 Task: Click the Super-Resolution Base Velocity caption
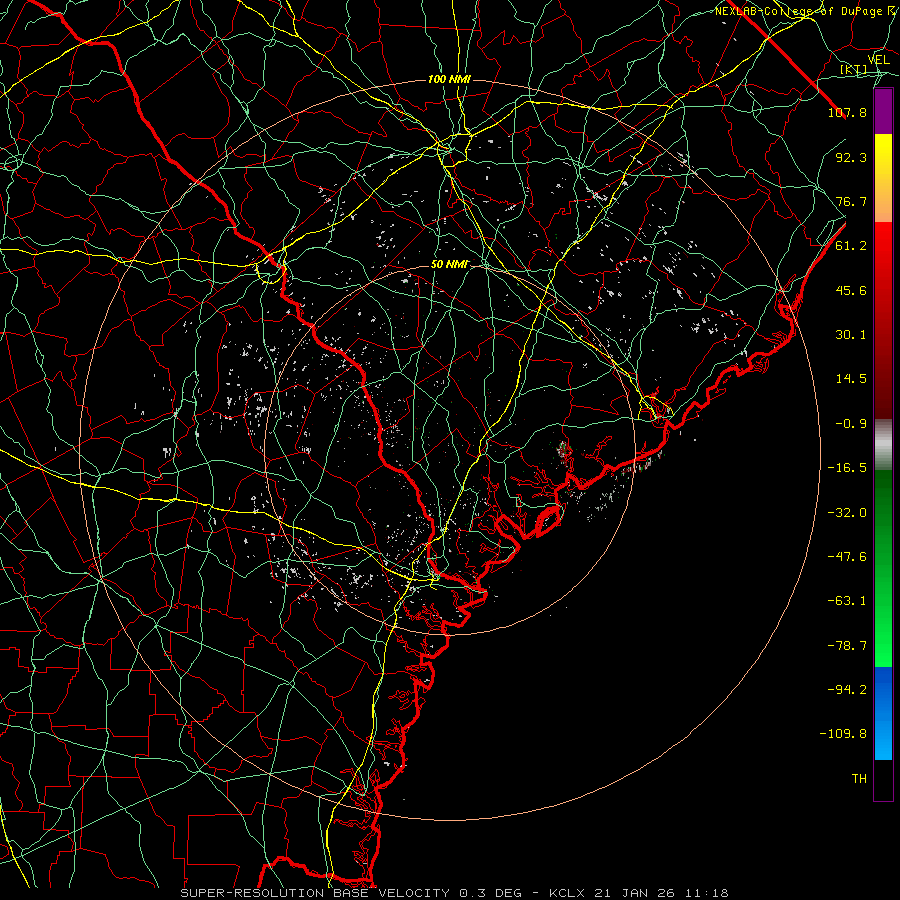pyautogui.click(x=455, y=893)
